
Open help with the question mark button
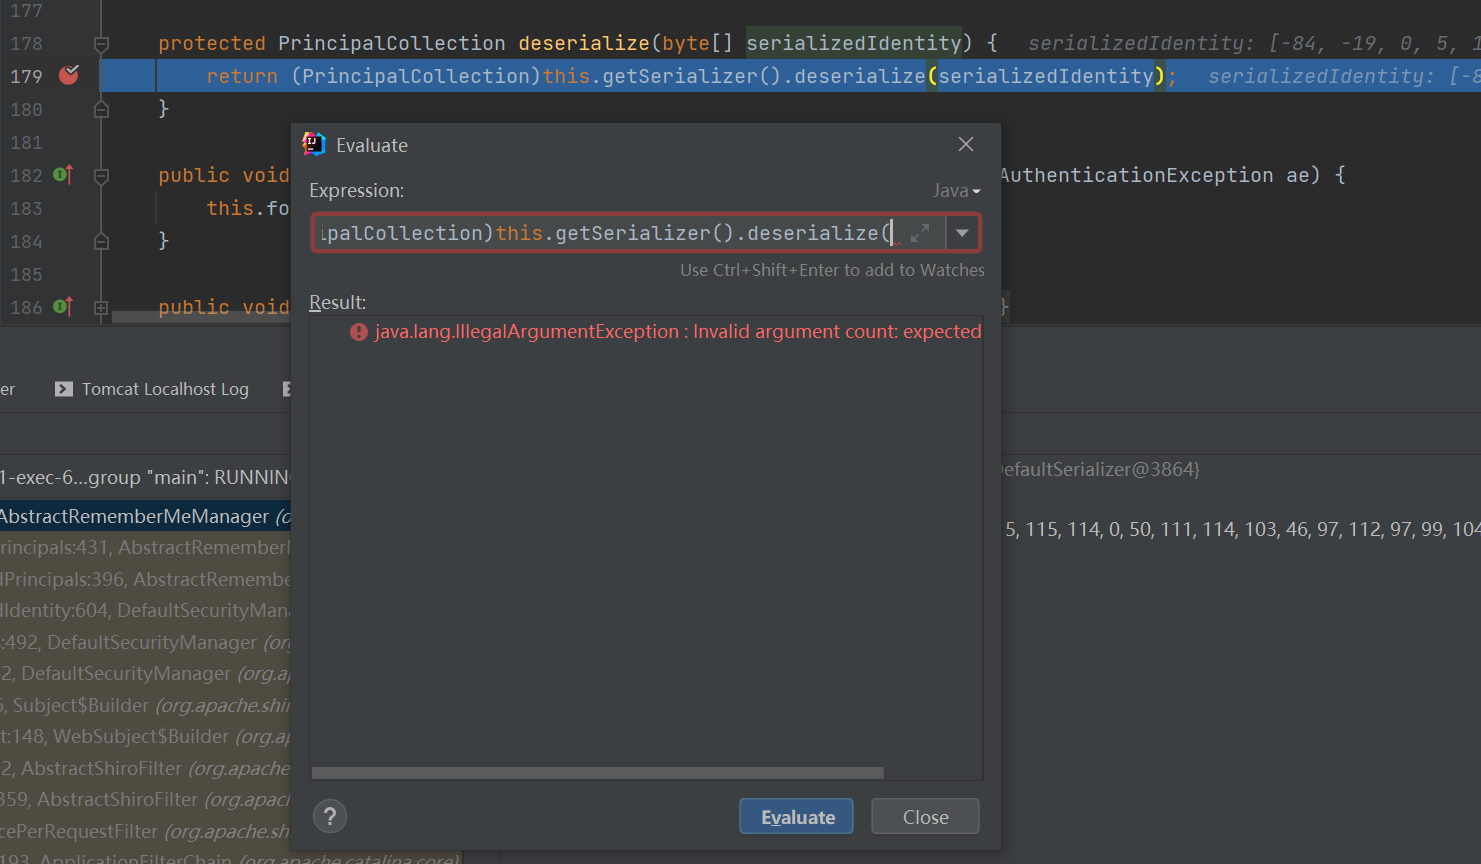tap(330, 817)
